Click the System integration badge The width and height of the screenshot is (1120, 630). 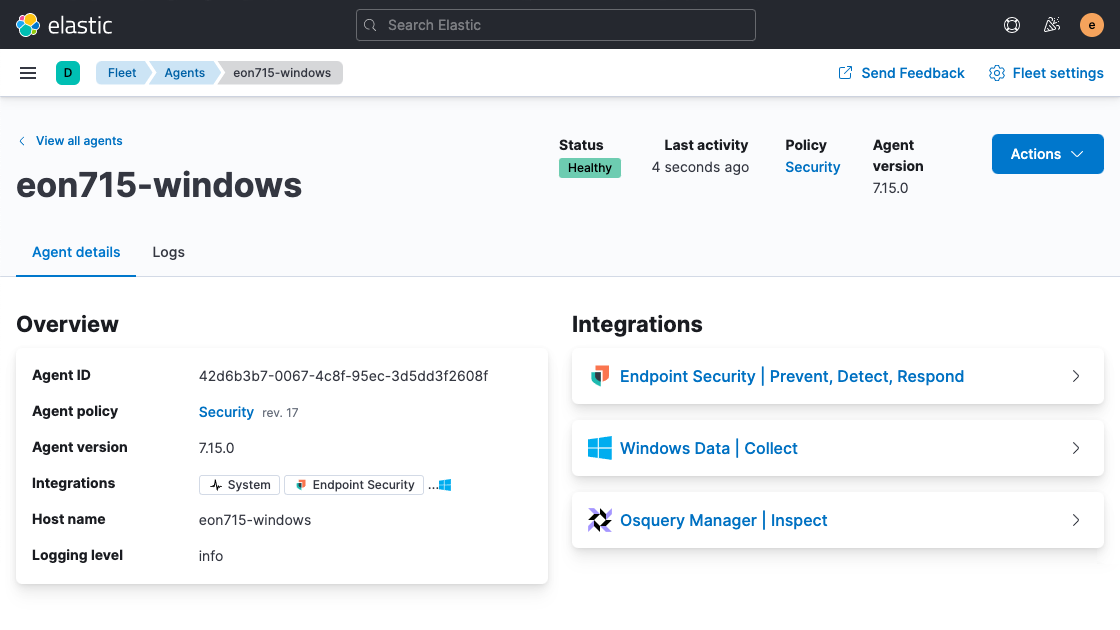click(x=240, y=485)
